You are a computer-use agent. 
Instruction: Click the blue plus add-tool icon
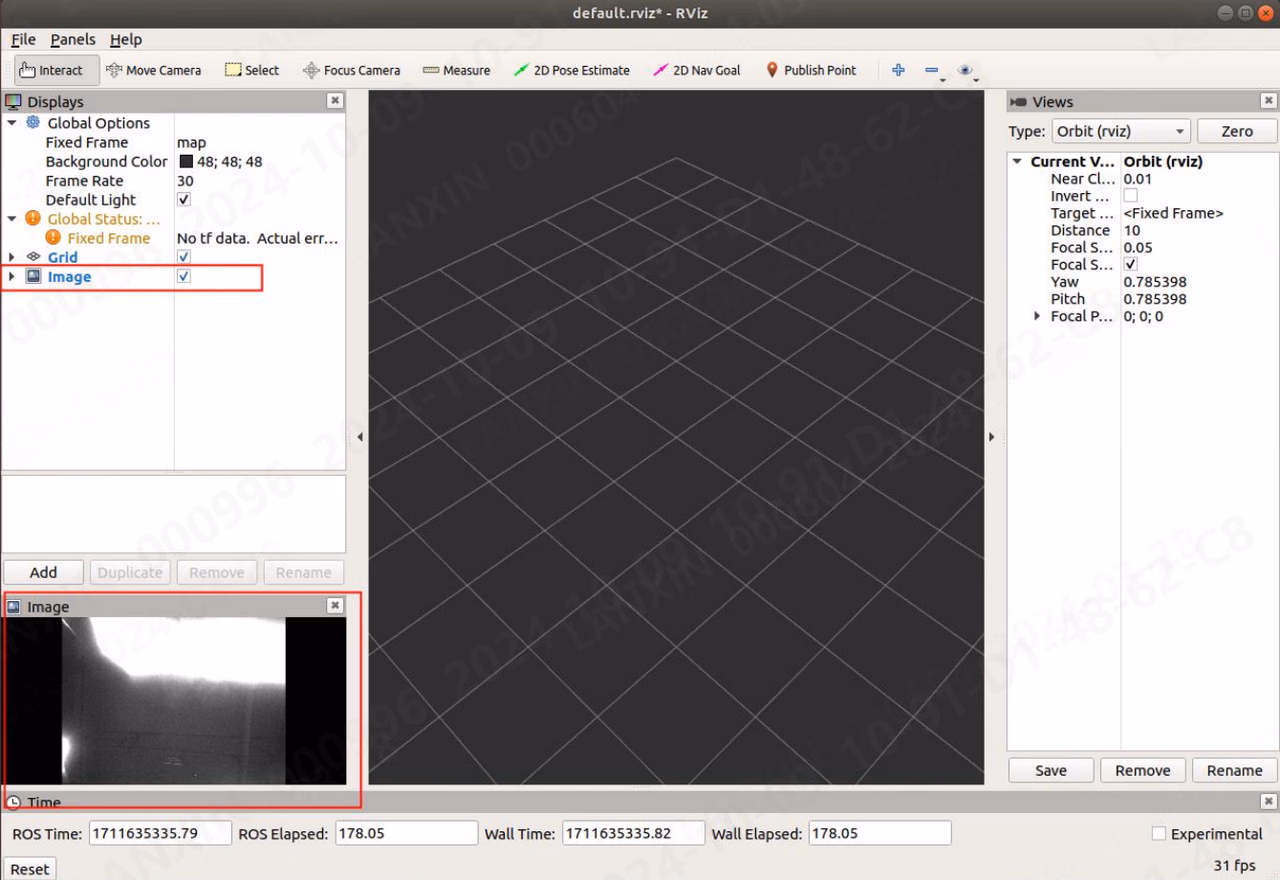898,70
